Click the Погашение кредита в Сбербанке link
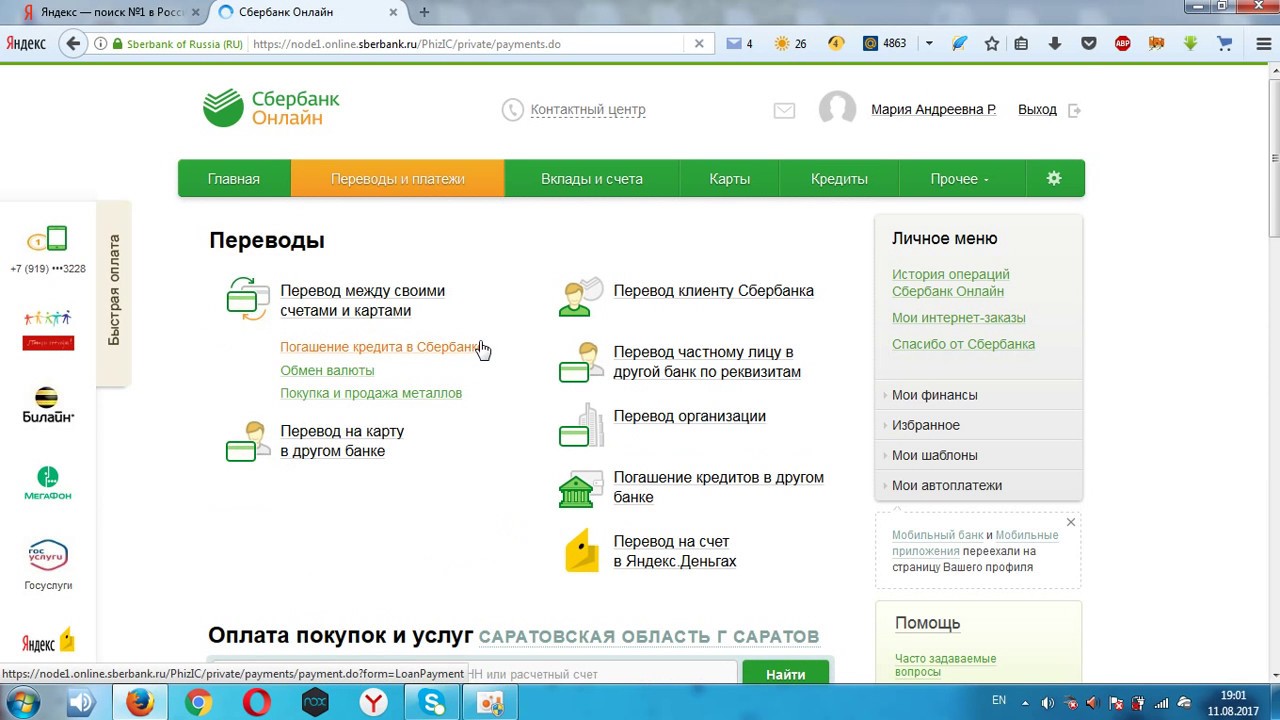The width and height of the screenshot is (1280, 720). coord(380,347)
